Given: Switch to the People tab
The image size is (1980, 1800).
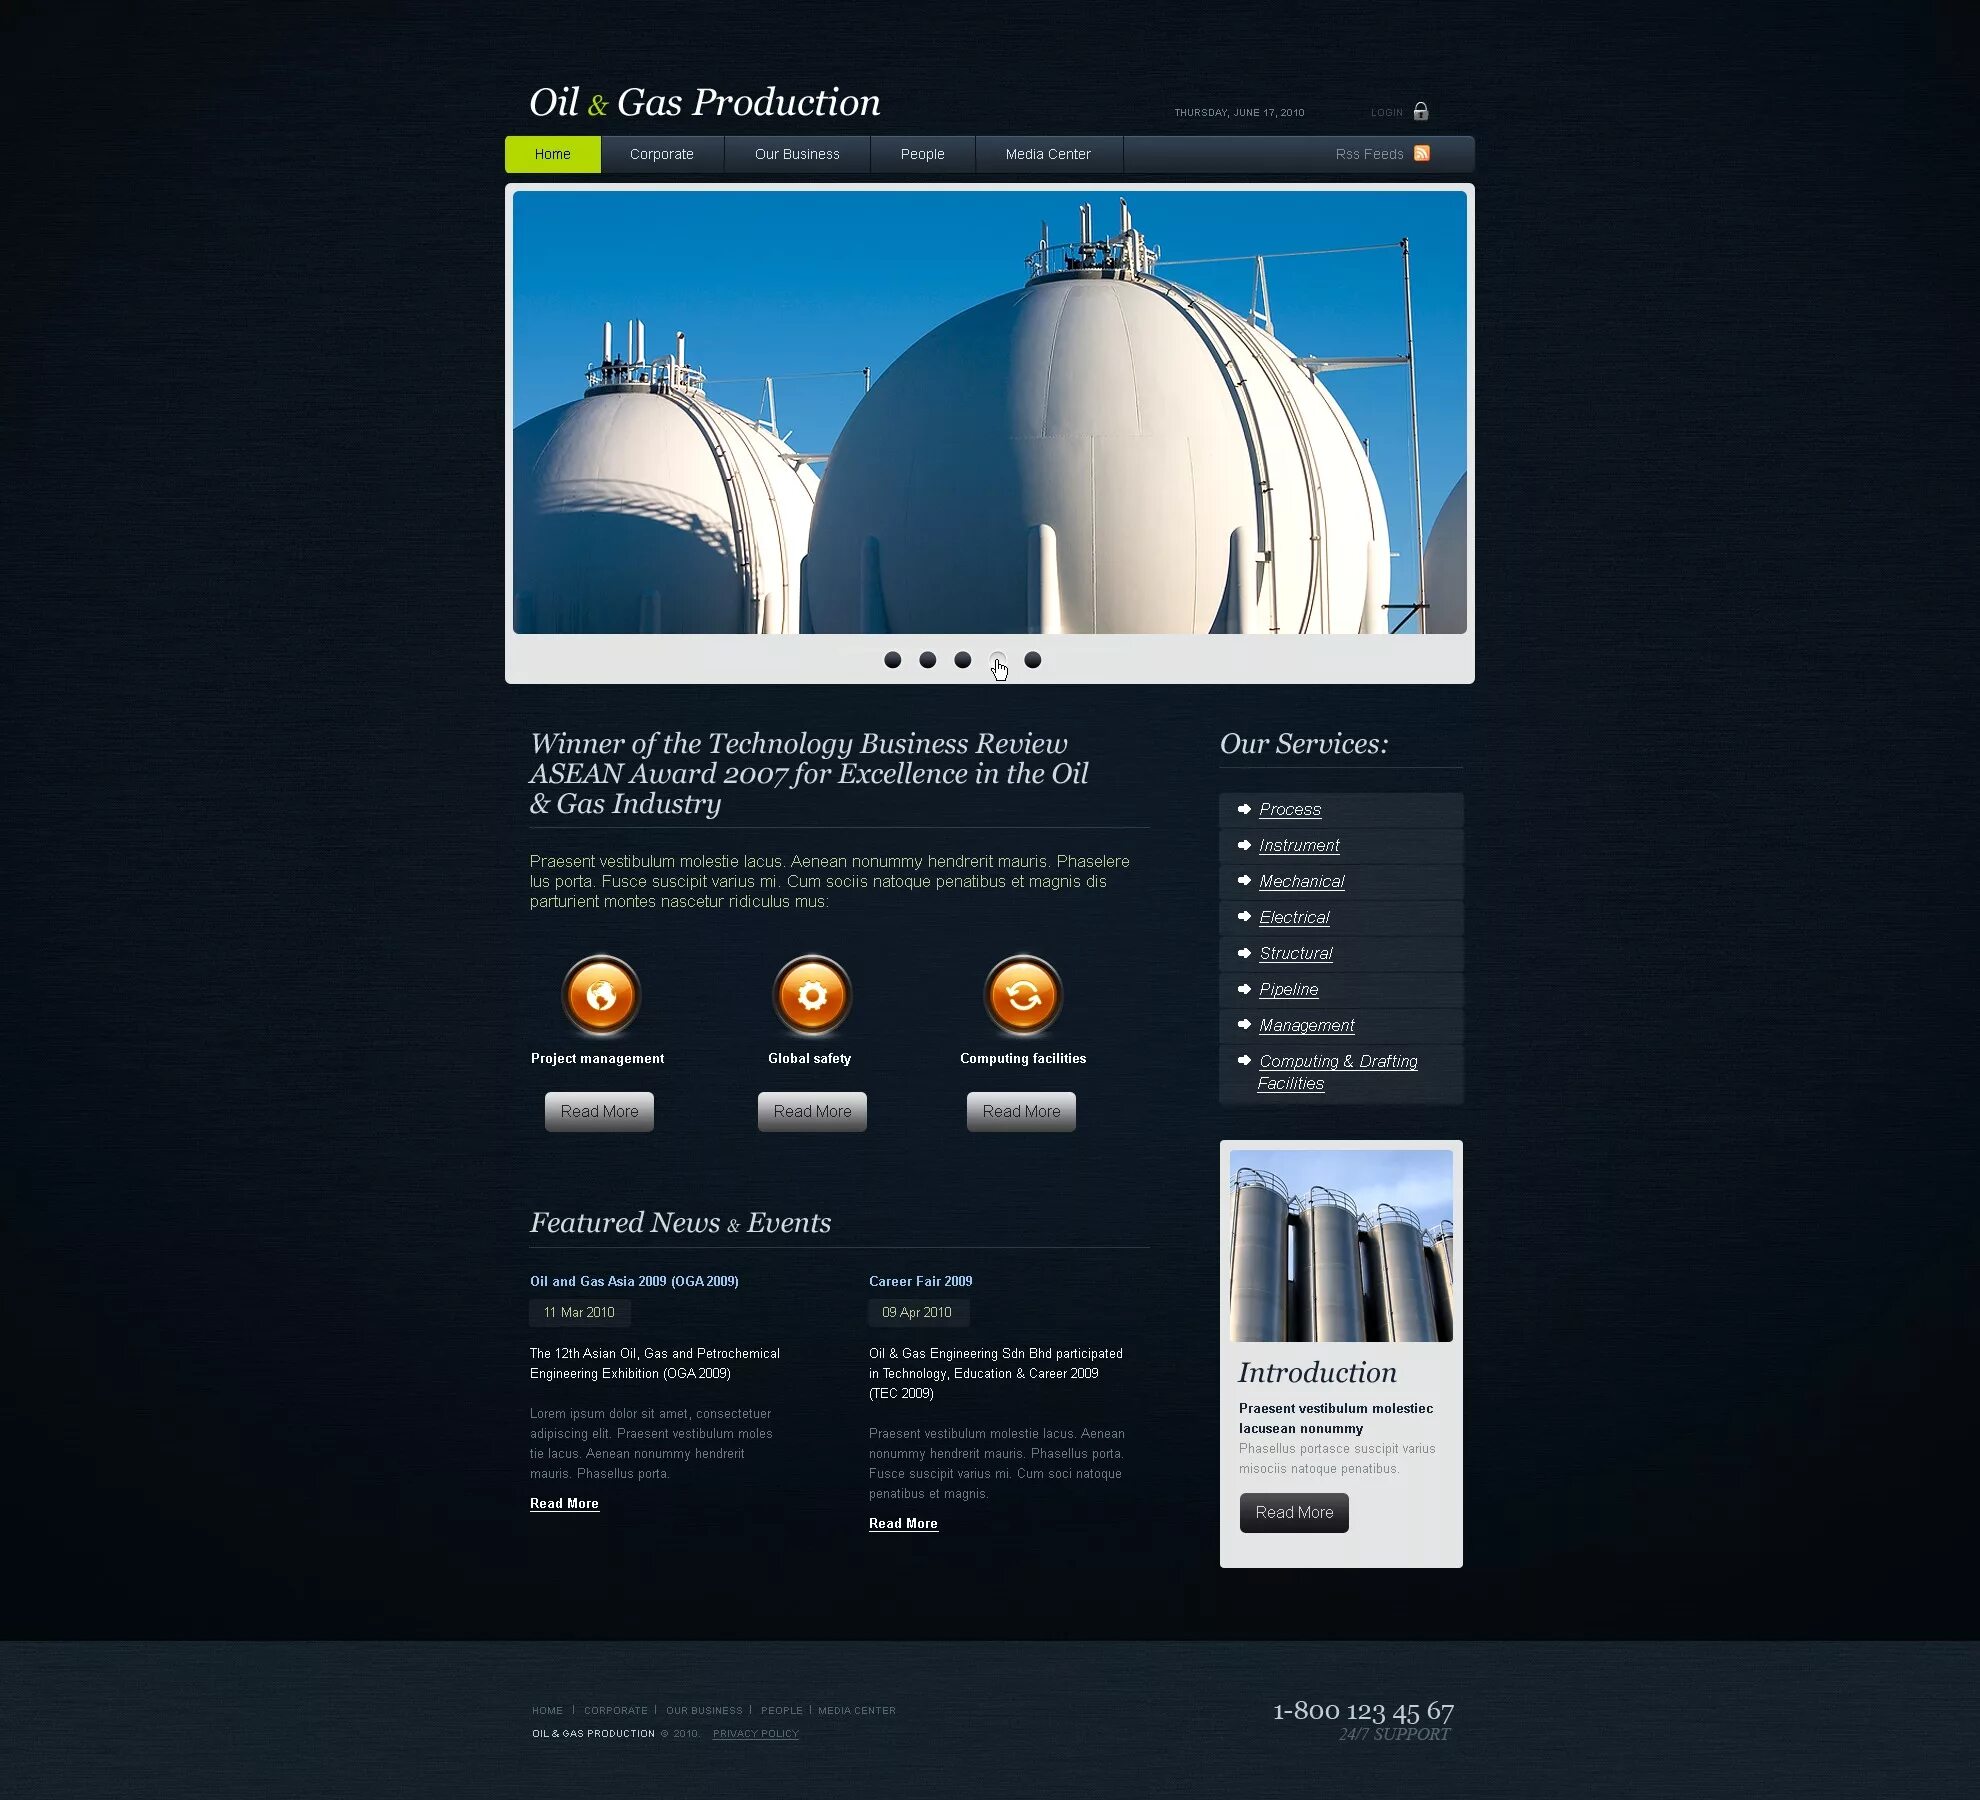Looking at the screenshot, I should point(922,154).
